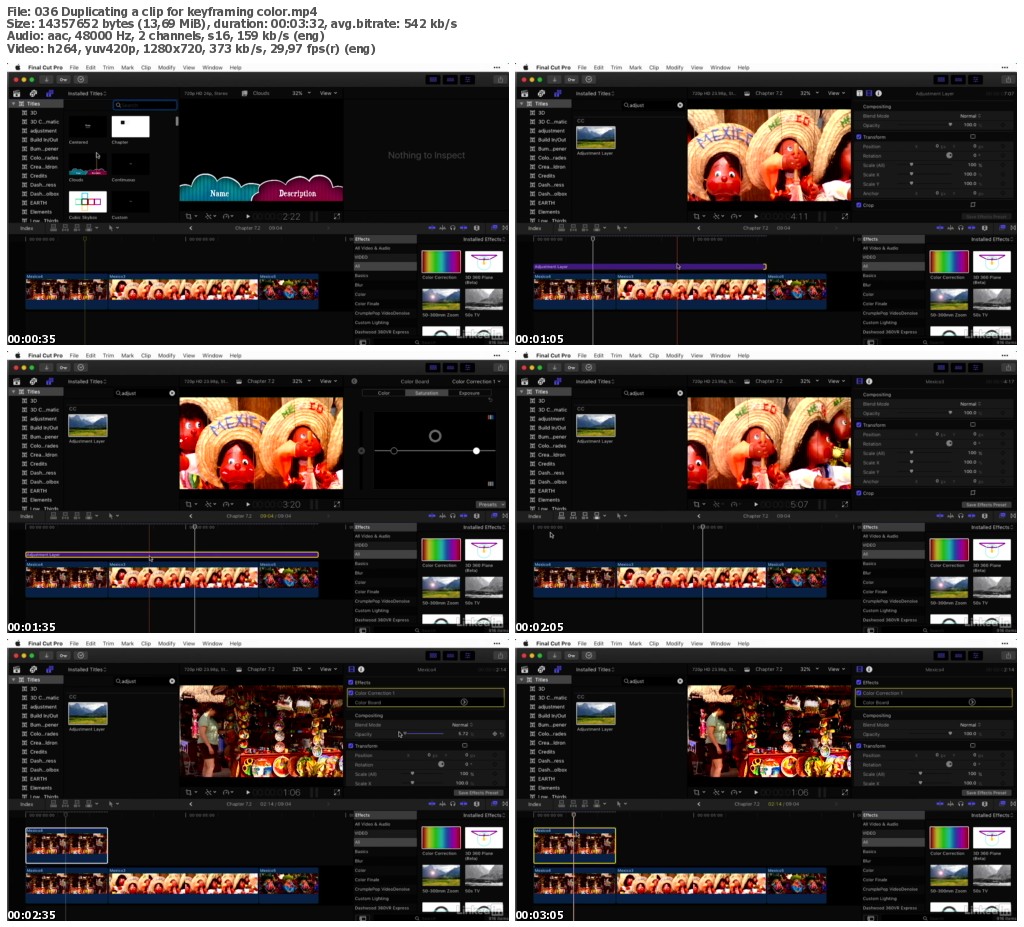This screenshot has width=1024, height=927.
Task: Toggle Crop checkbox in the 00:02:05 inspector
Action: 859,493
